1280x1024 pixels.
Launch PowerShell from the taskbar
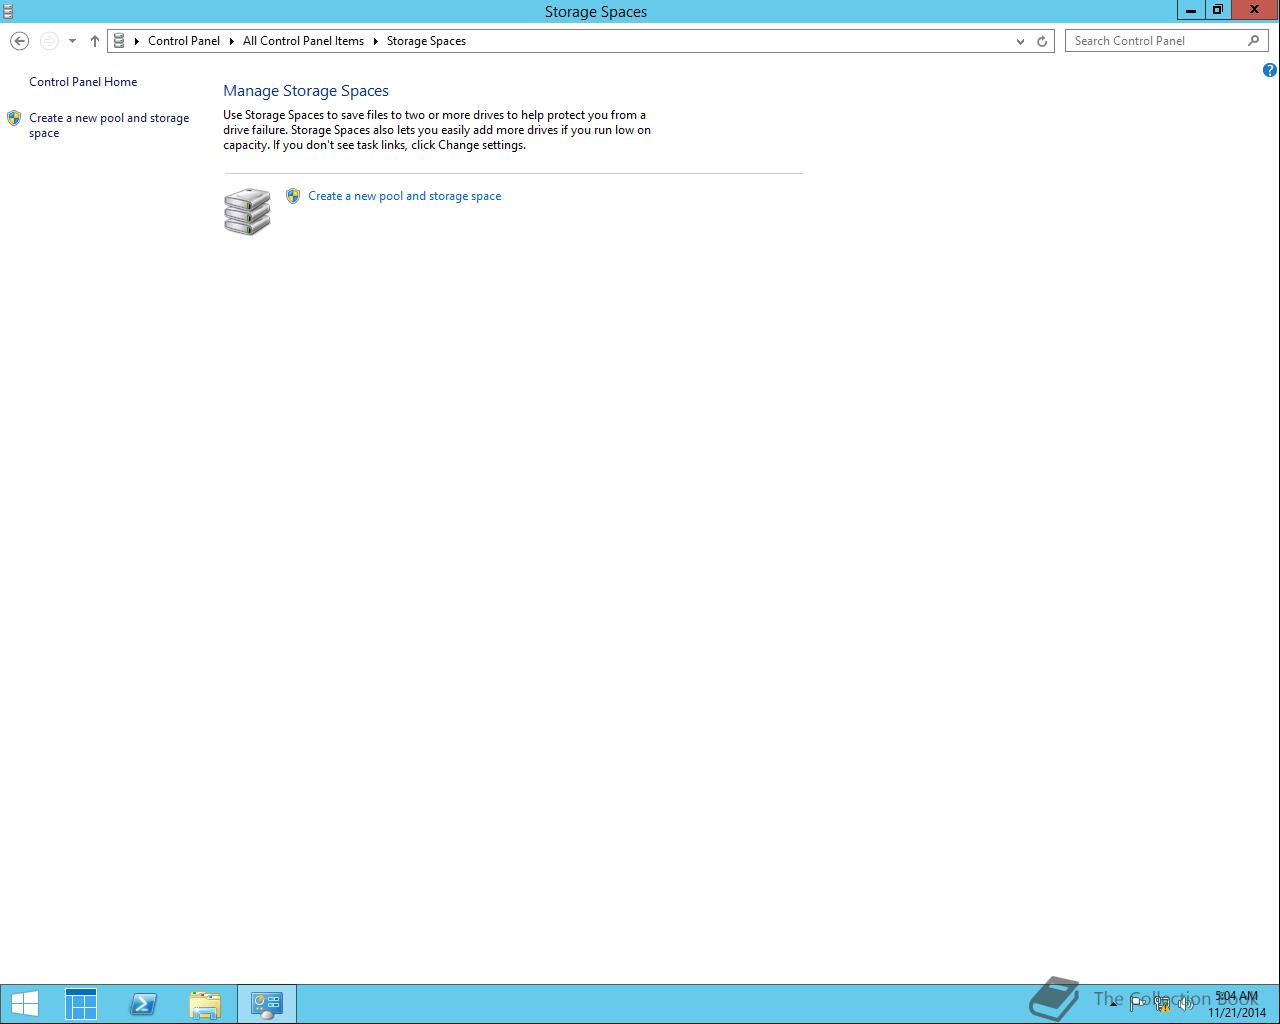click(x=143, y=1004)
